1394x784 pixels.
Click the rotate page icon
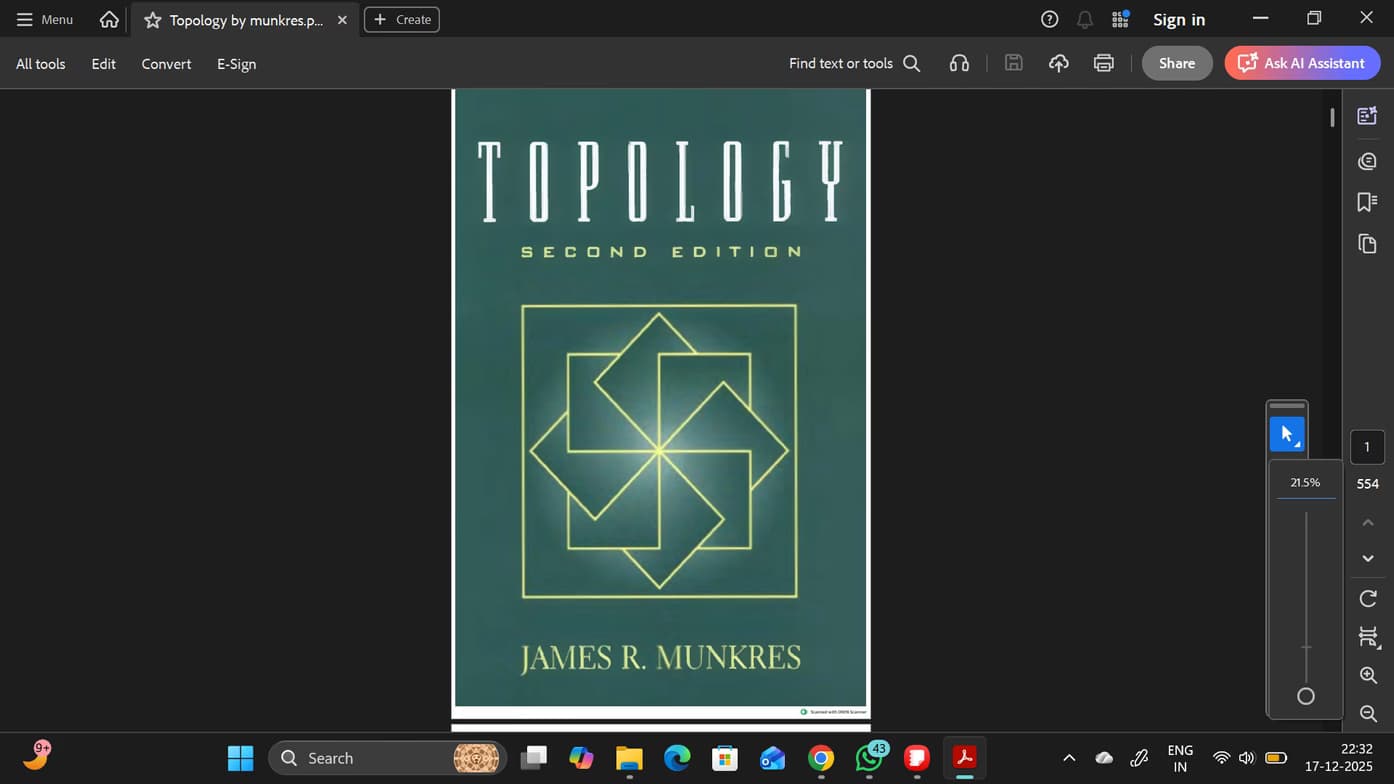[x=1368, y=598]
